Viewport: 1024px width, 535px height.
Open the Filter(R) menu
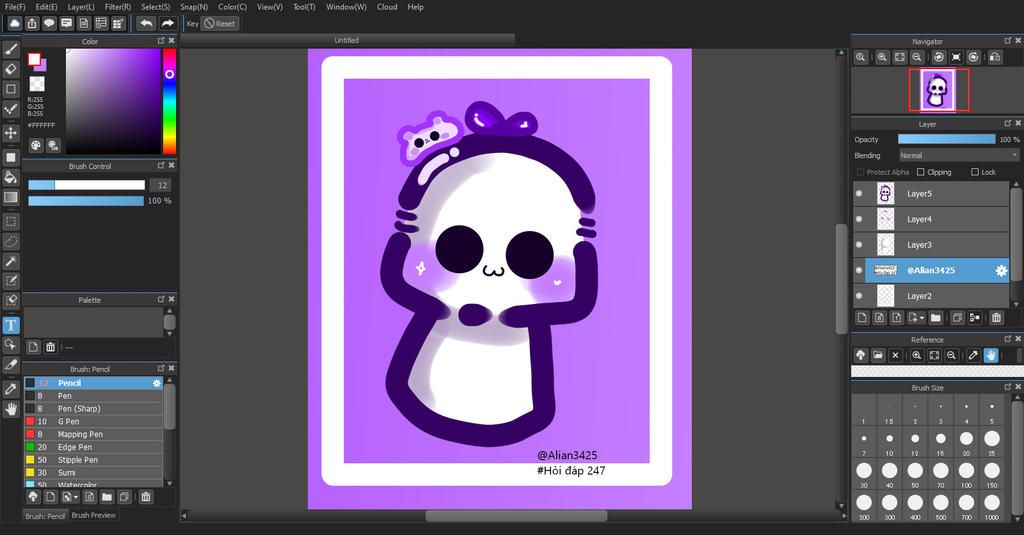(x=118, y=7)
